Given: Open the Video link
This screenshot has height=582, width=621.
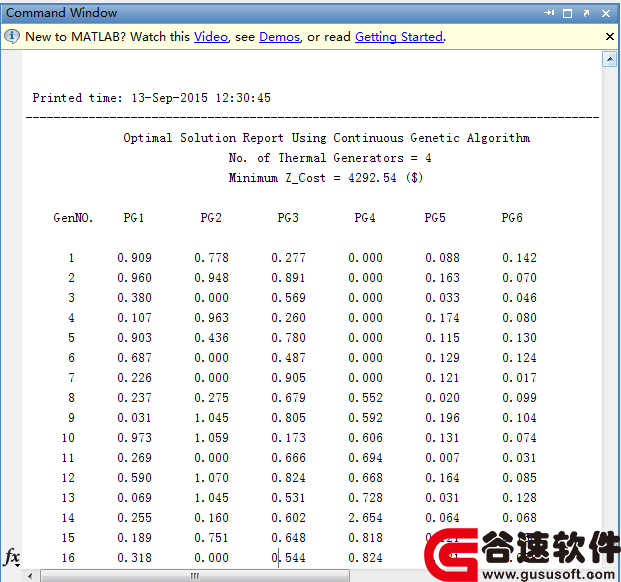Looking at the screenshot, I should (211, 37).
